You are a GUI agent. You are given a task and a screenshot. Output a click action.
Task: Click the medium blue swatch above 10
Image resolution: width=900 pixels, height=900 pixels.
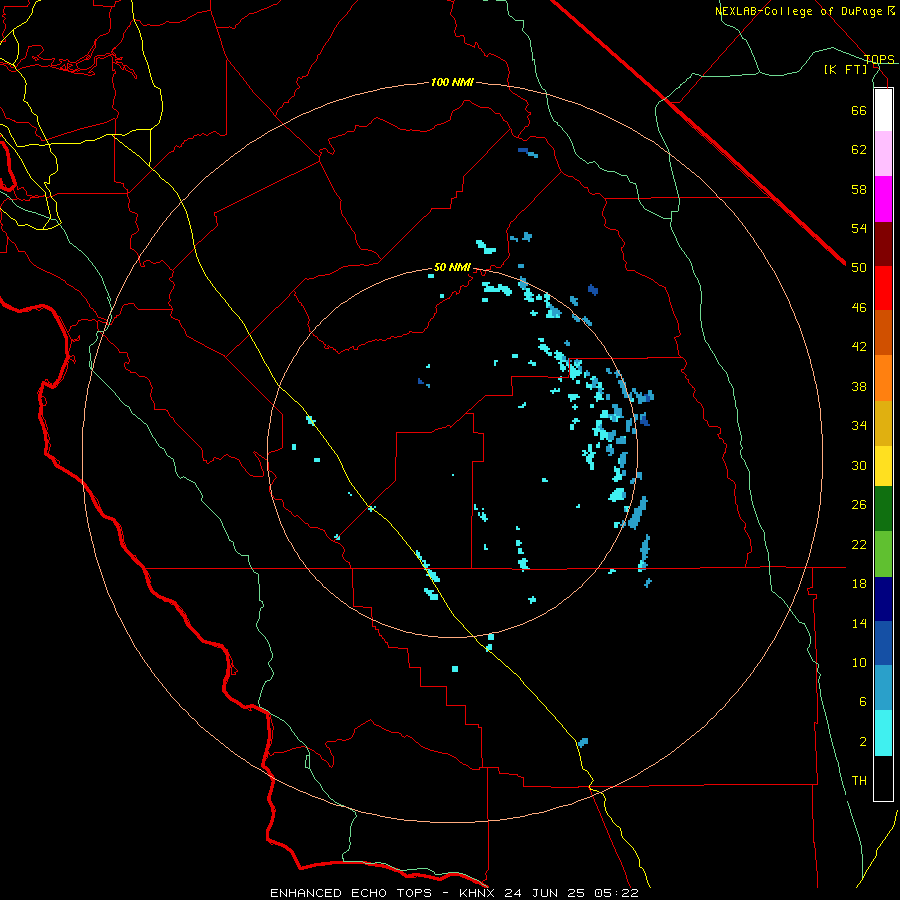point(883,643)
